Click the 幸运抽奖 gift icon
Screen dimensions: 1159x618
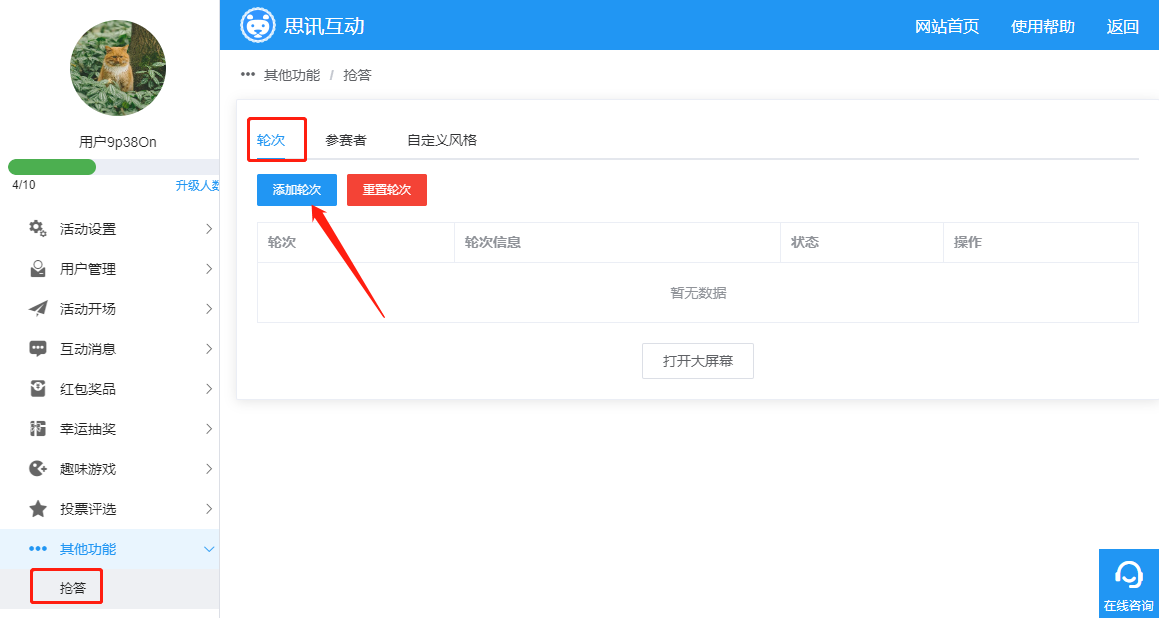point(38,429)
